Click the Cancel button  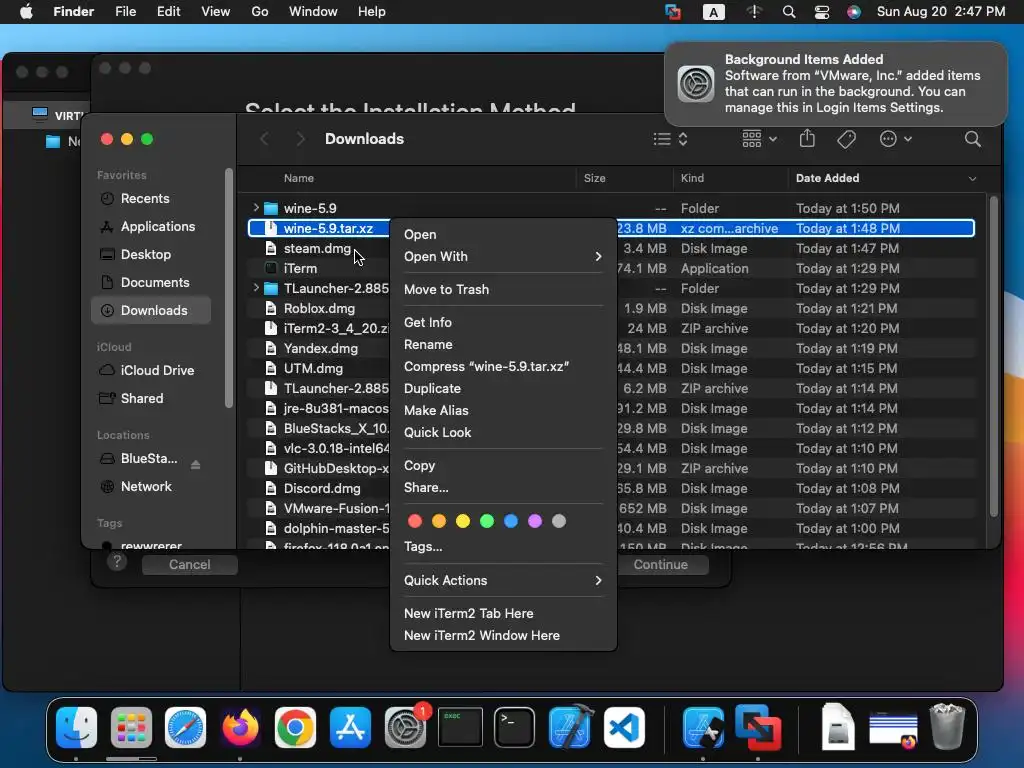point(189,565)
